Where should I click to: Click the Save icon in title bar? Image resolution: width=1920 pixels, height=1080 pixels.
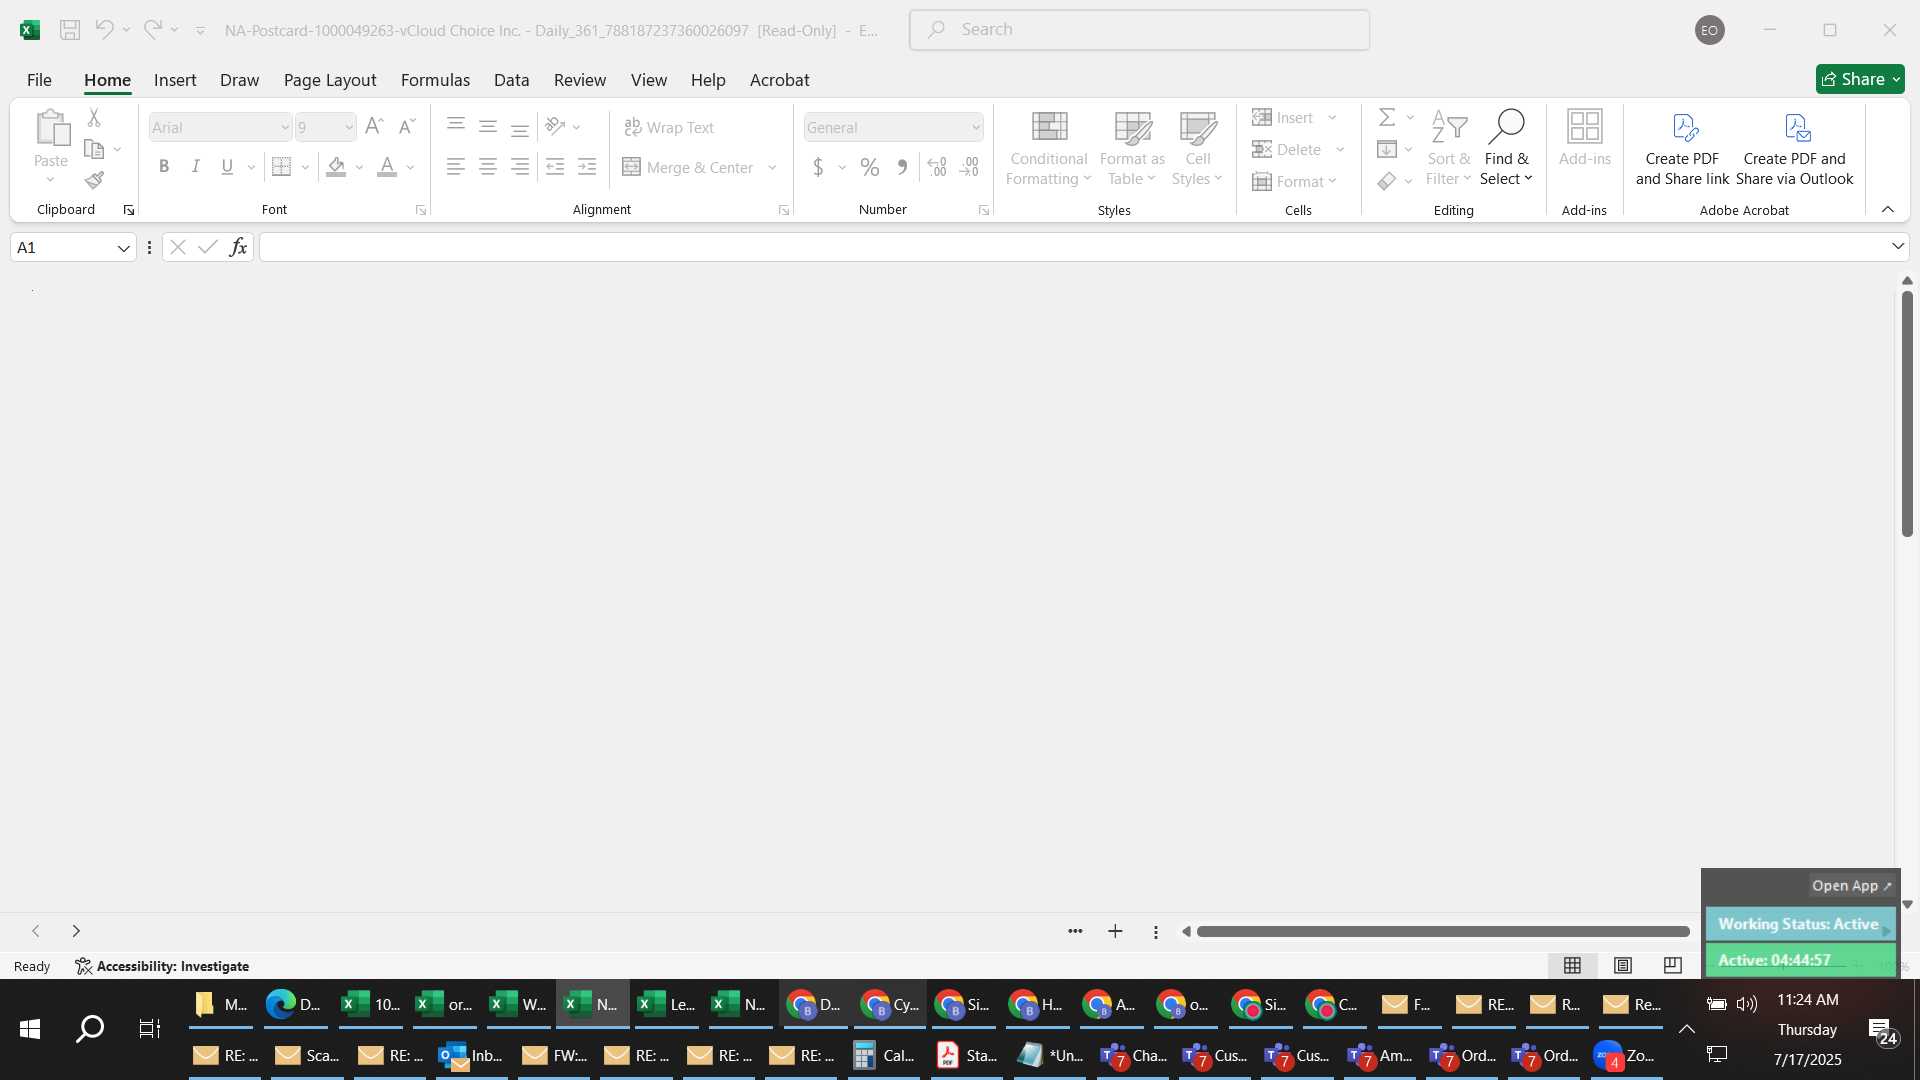click(x=70, y=30)
